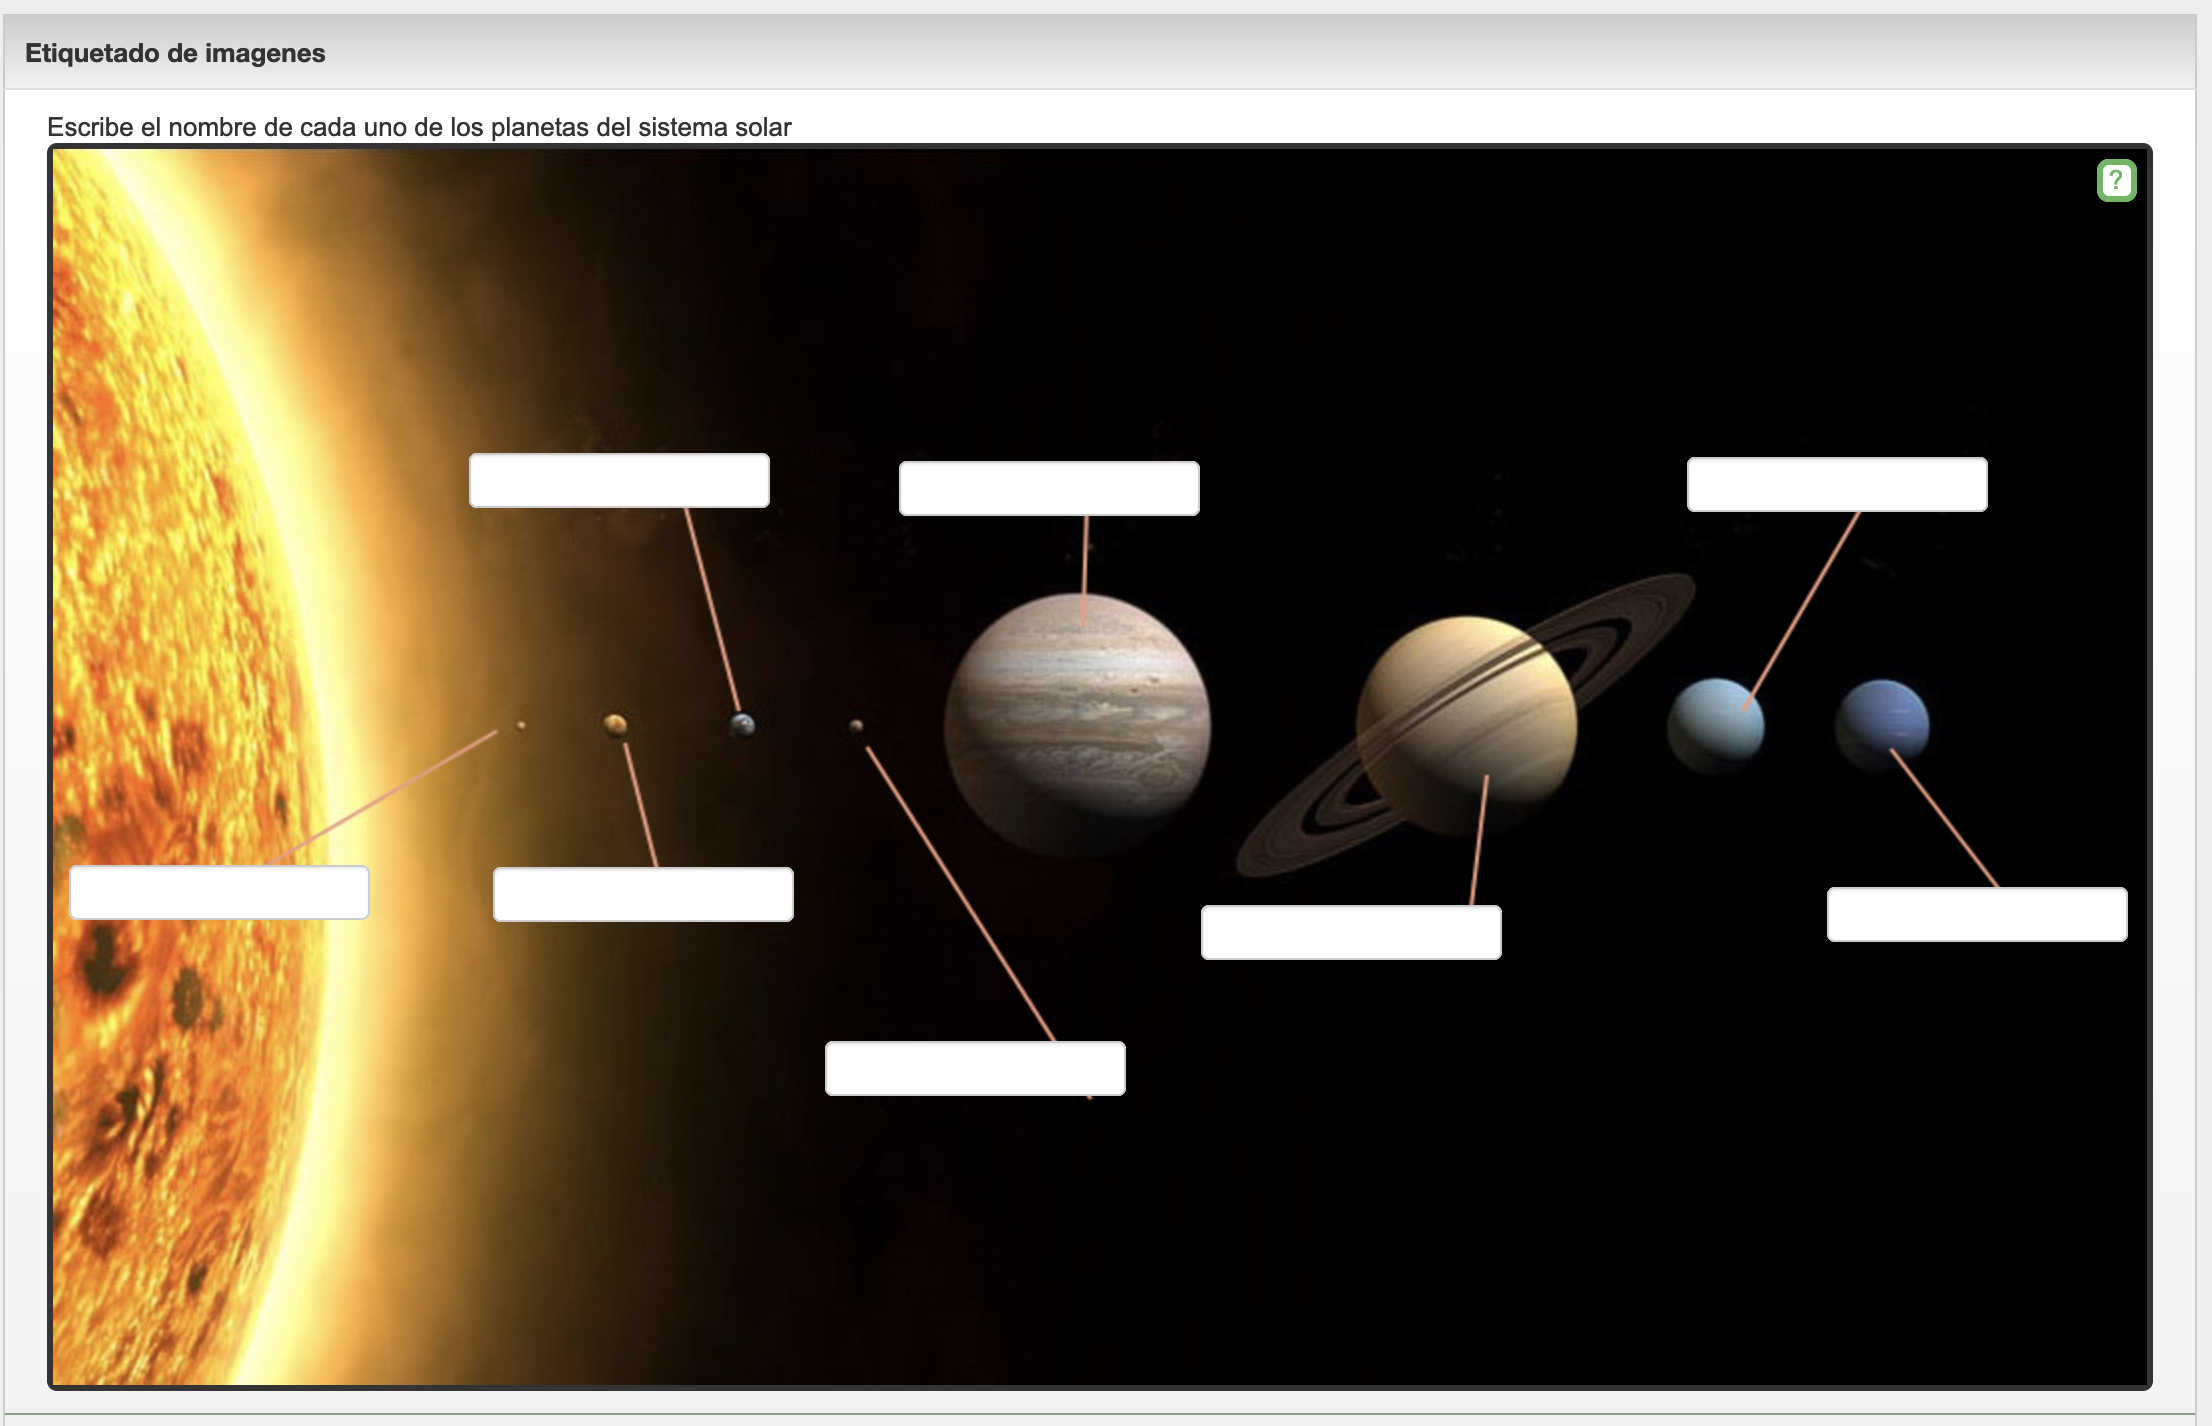Image resolution: width=2212 pixels, height=1426 pixels.
Task: Click the orange Venus planet
Action: point(615,724)
